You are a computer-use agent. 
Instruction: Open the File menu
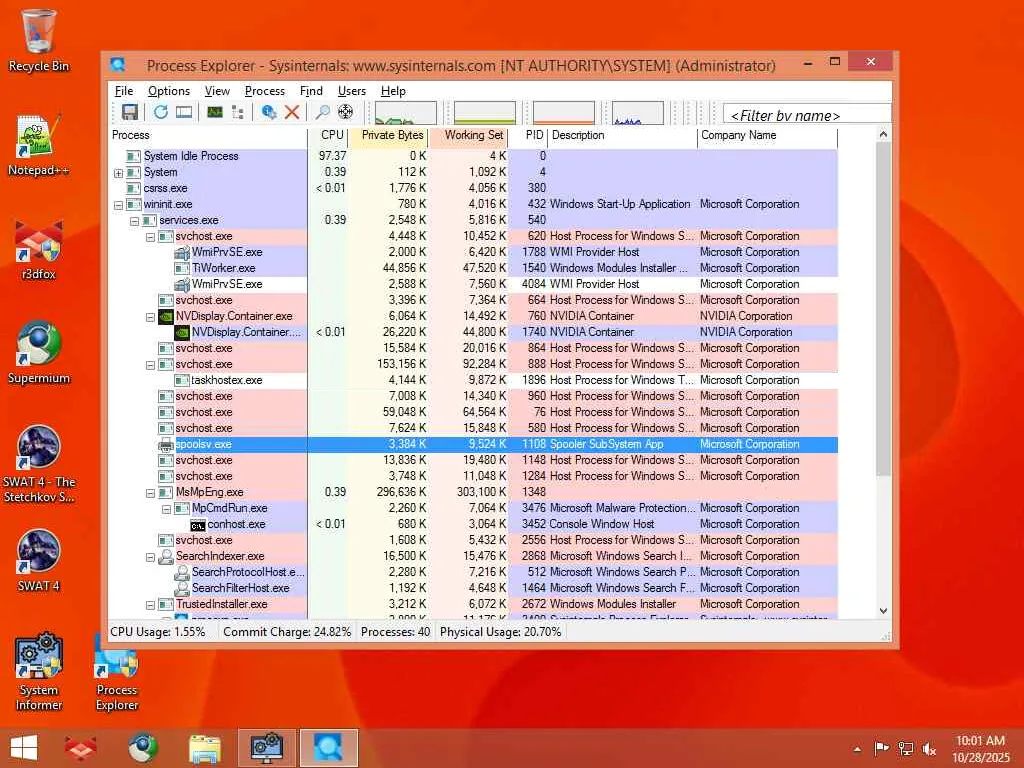123,91
